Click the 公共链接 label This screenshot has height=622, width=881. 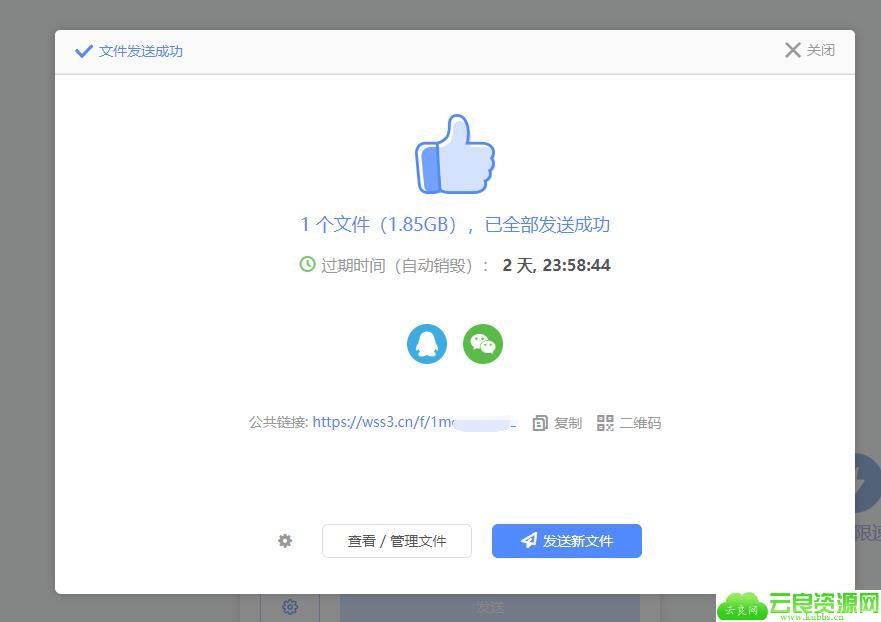coord(278,423)
